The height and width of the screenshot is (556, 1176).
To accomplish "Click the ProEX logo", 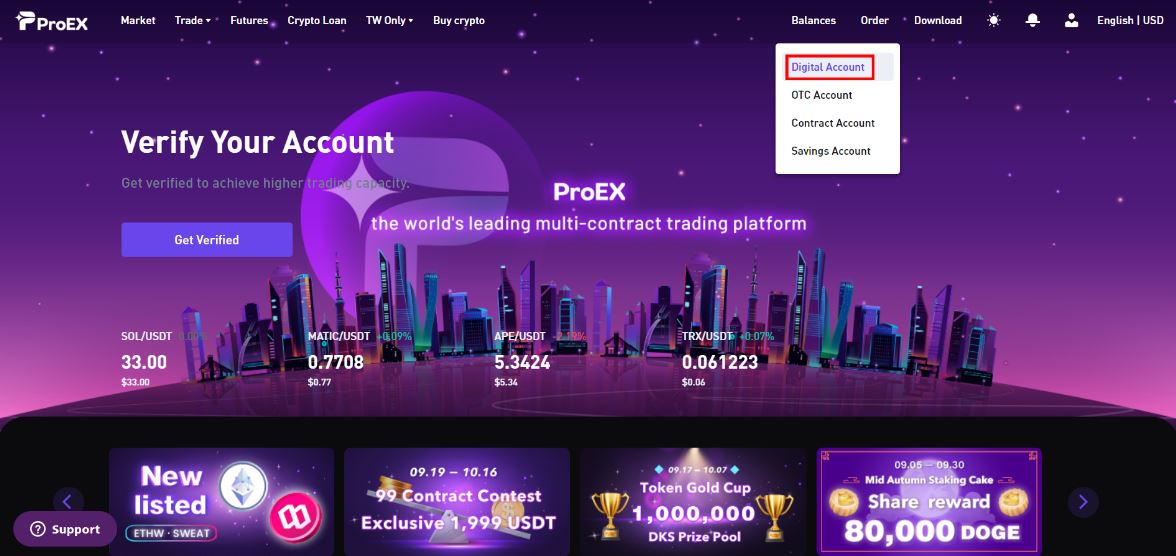I will 52,21.
